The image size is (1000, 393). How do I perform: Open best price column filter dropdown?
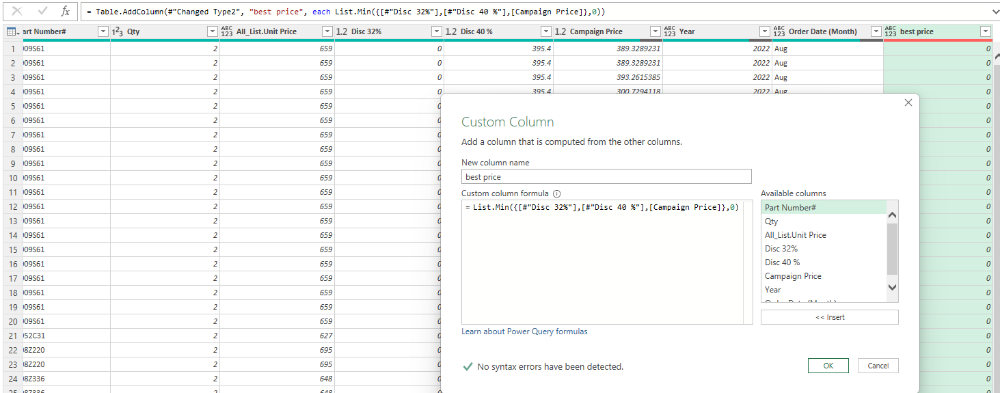985,31
